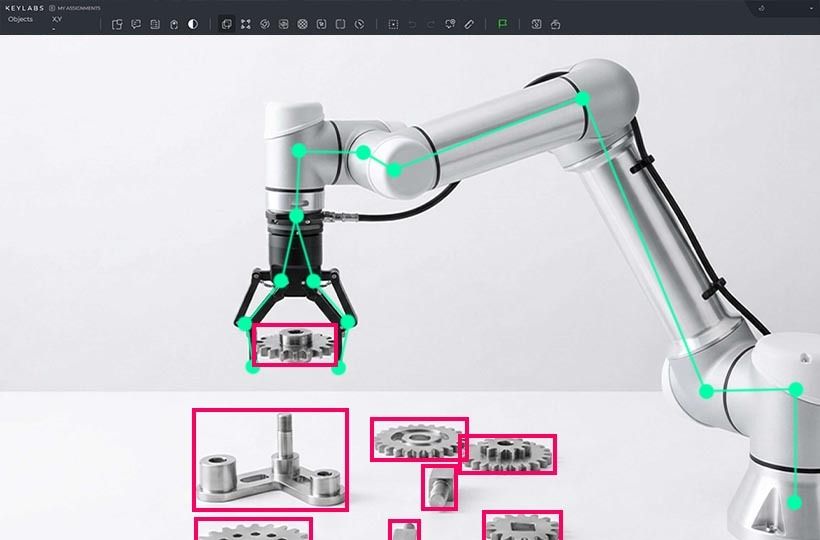Image resolution: width=820 pixels, height=540 pixels.
Task: Click the overlapping panels icon left of comment bubble
Action: pyautogui.click(x=117, y=24)
